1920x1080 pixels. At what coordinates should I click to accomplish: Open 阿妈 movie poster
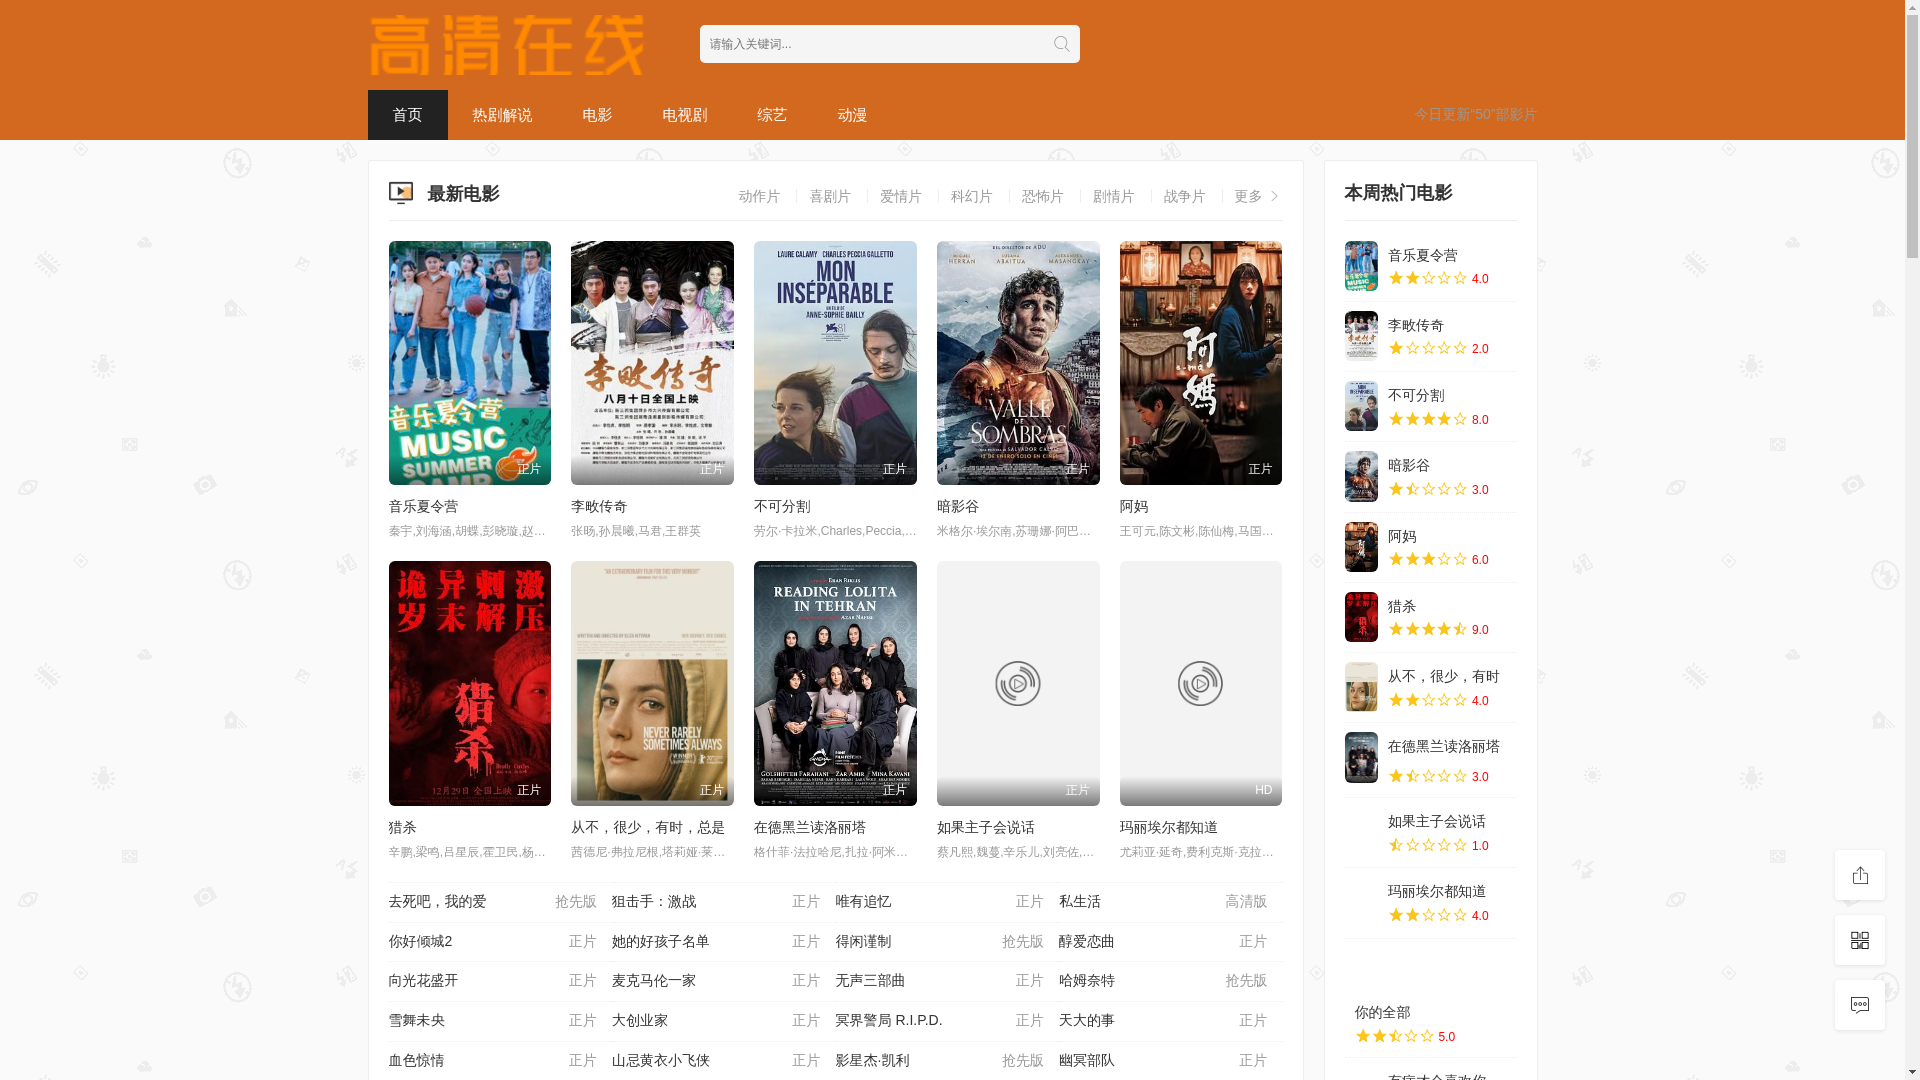click(1200, 363)
